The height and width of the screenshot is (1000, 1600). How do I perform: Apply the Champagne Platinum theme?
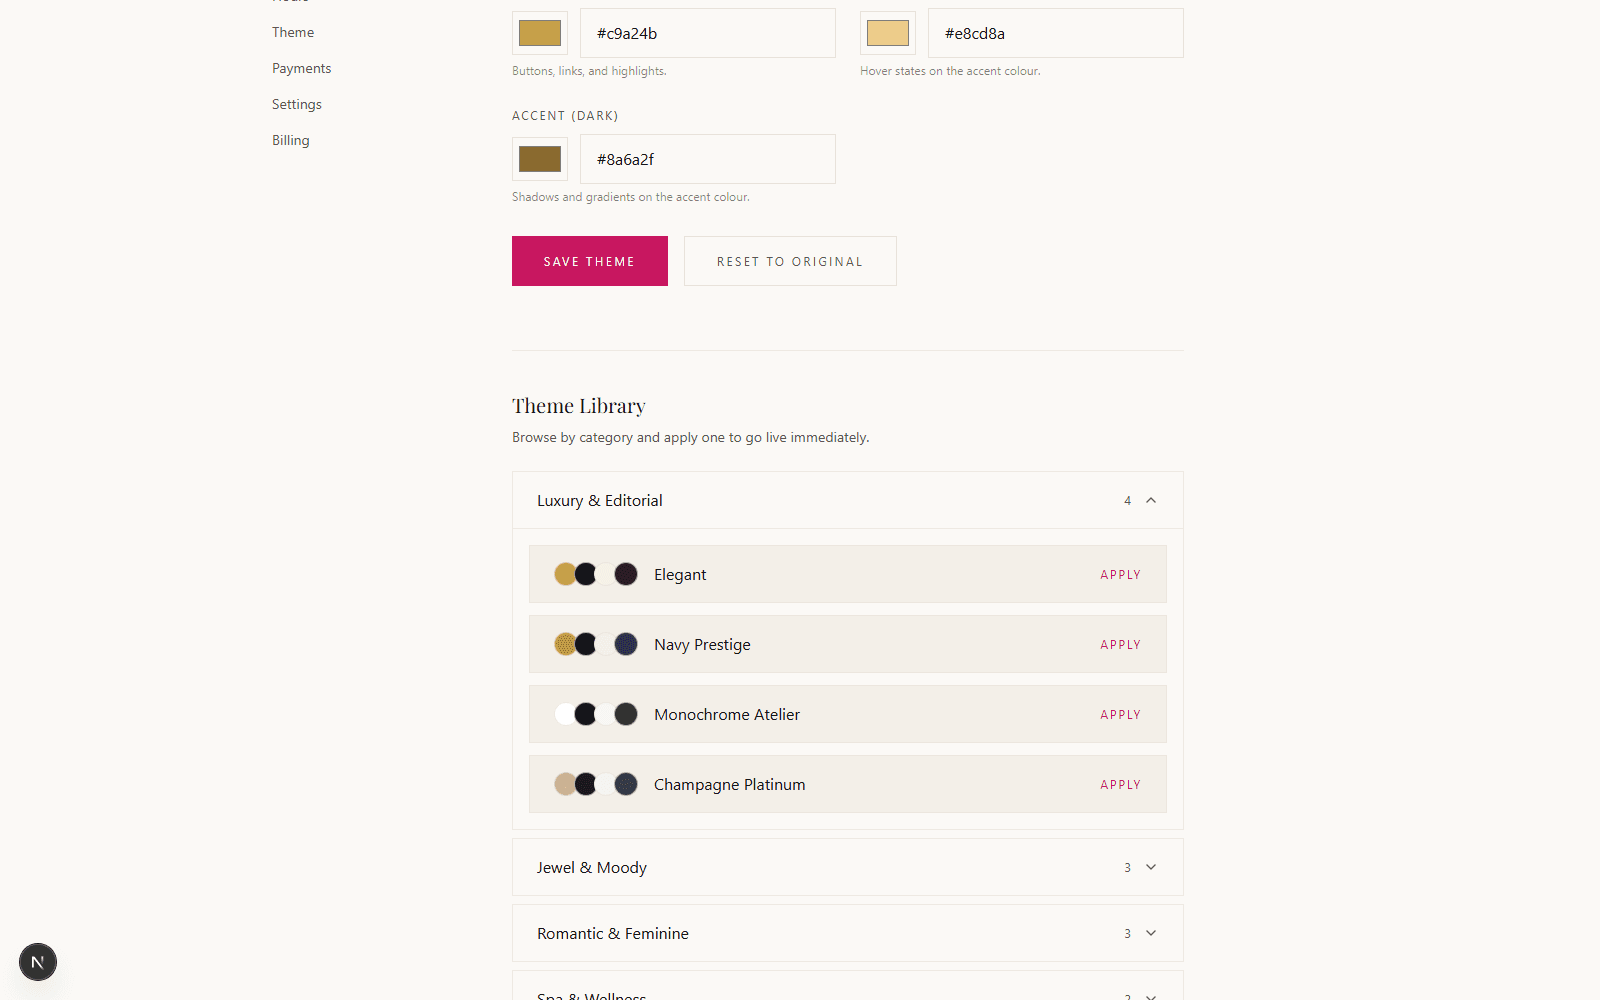(1120, 785)
